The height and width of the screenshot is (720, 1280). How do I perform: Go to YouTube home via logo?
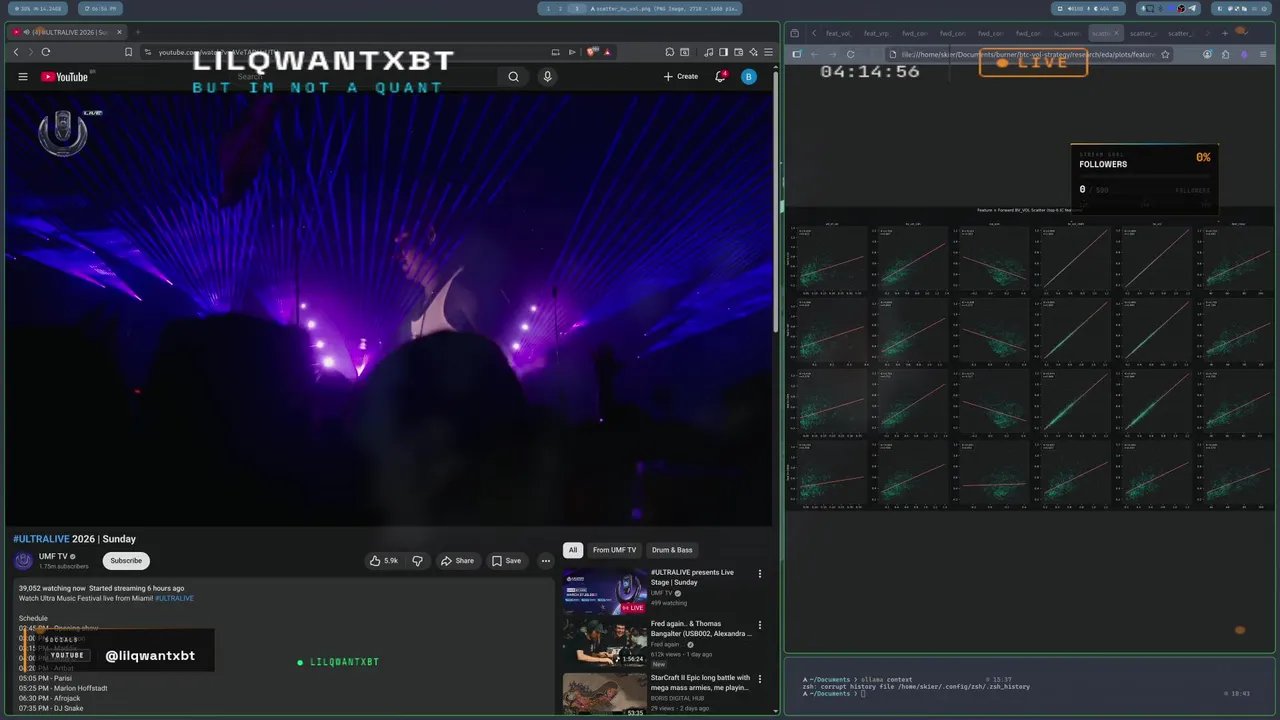pyautogui.click(x=65, y=76)
